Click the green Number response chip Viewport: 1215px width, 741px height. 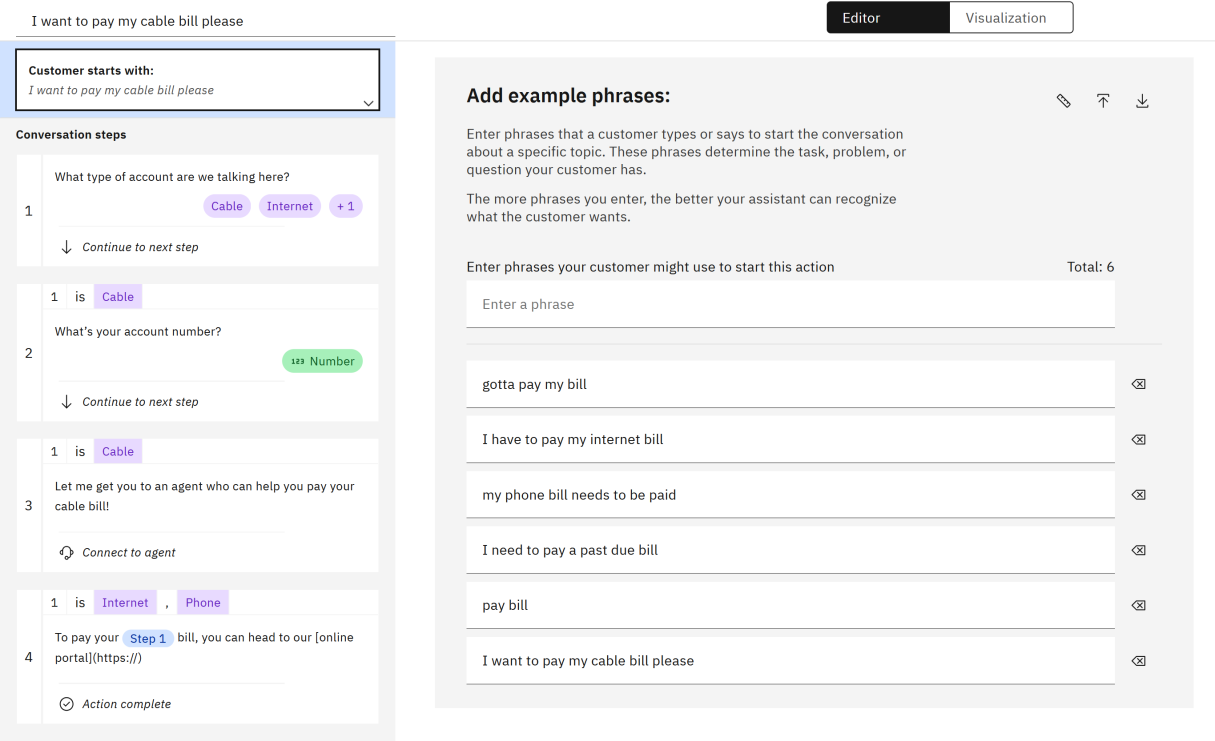[x=322, y=361]
